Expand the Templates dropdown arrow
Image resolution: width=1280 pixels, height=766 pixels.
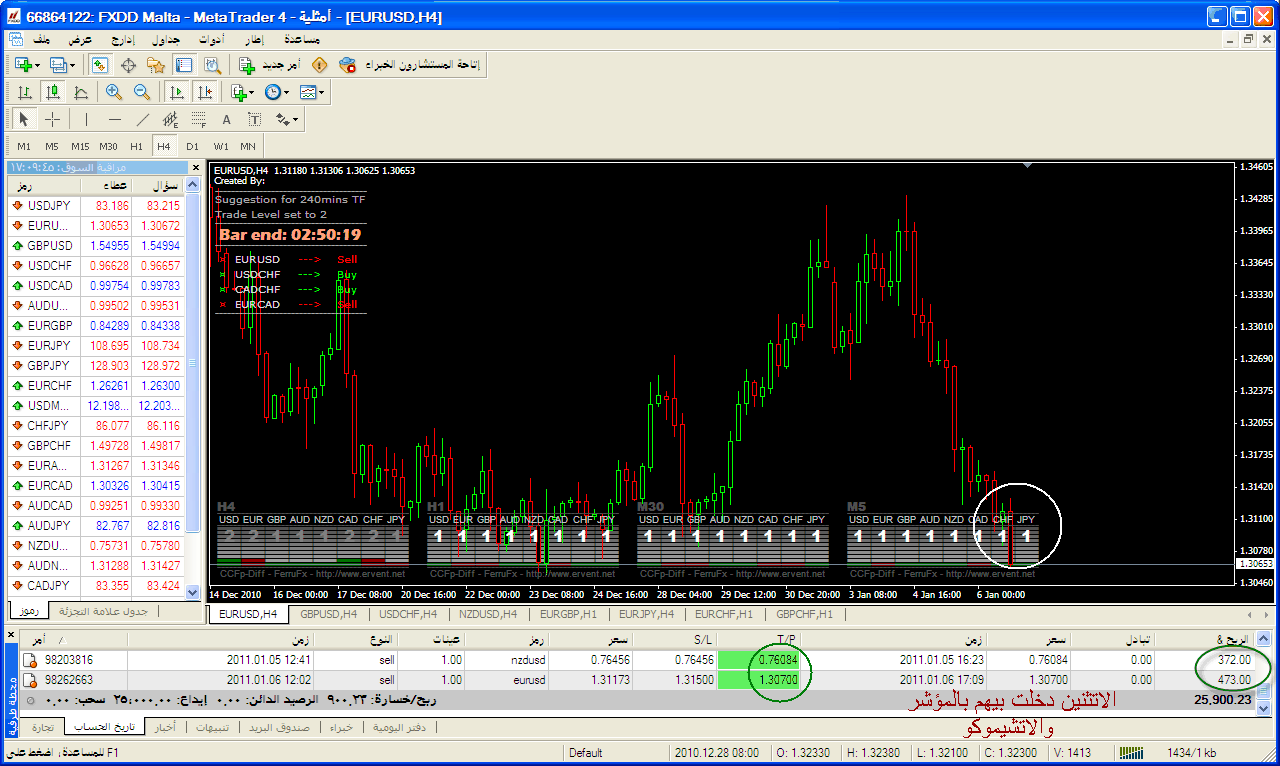tap(323, 92)
